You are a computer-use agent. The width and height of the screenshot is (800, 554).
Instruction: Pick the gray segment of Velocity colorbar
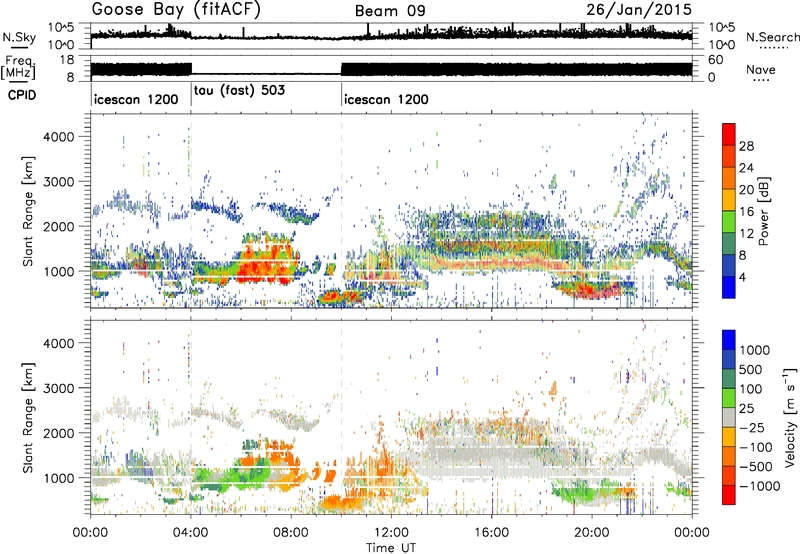(729, 417)
